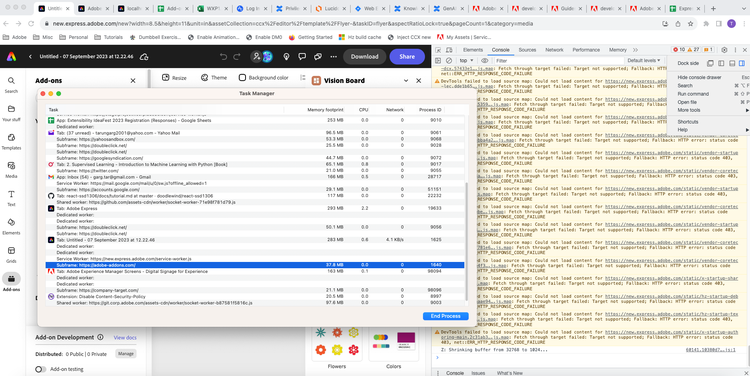Invite collaborators with the person-plus icon

[x=256, y=56]
